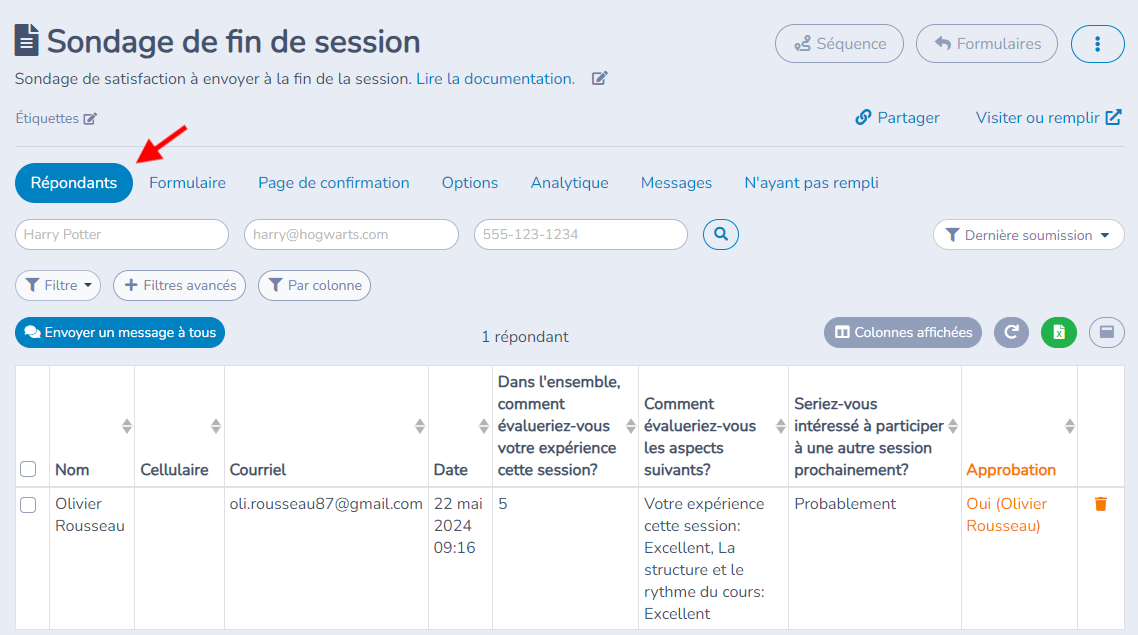Click Par colonne filter button
1138x635 pixels.
click(314, 285)
